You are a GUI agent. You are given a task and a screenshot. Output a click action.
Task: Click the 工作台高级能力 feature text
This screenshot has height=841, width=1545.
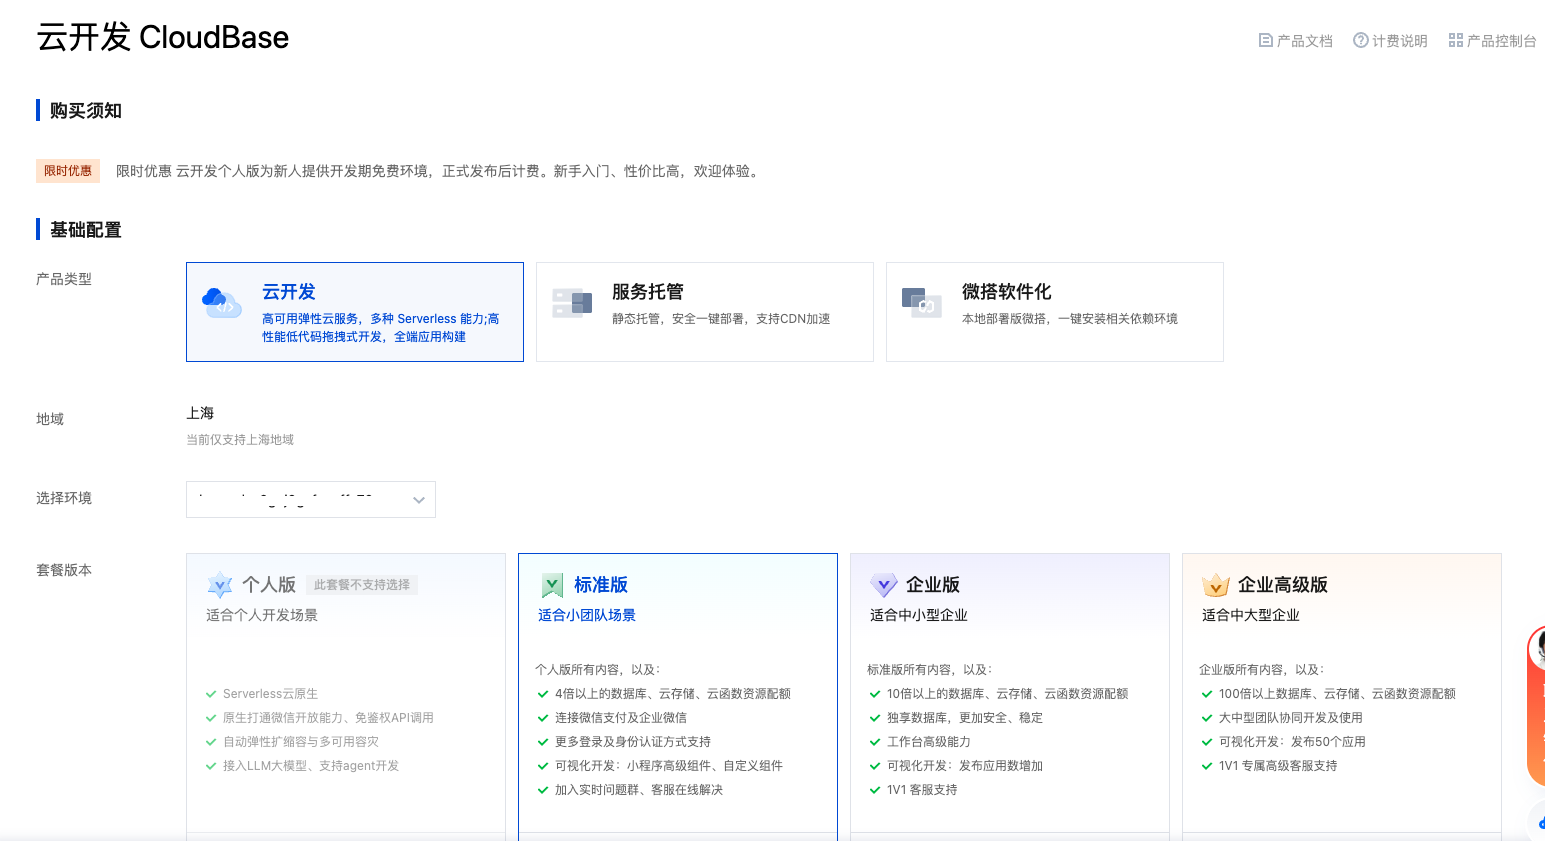(x=929, y=742)
